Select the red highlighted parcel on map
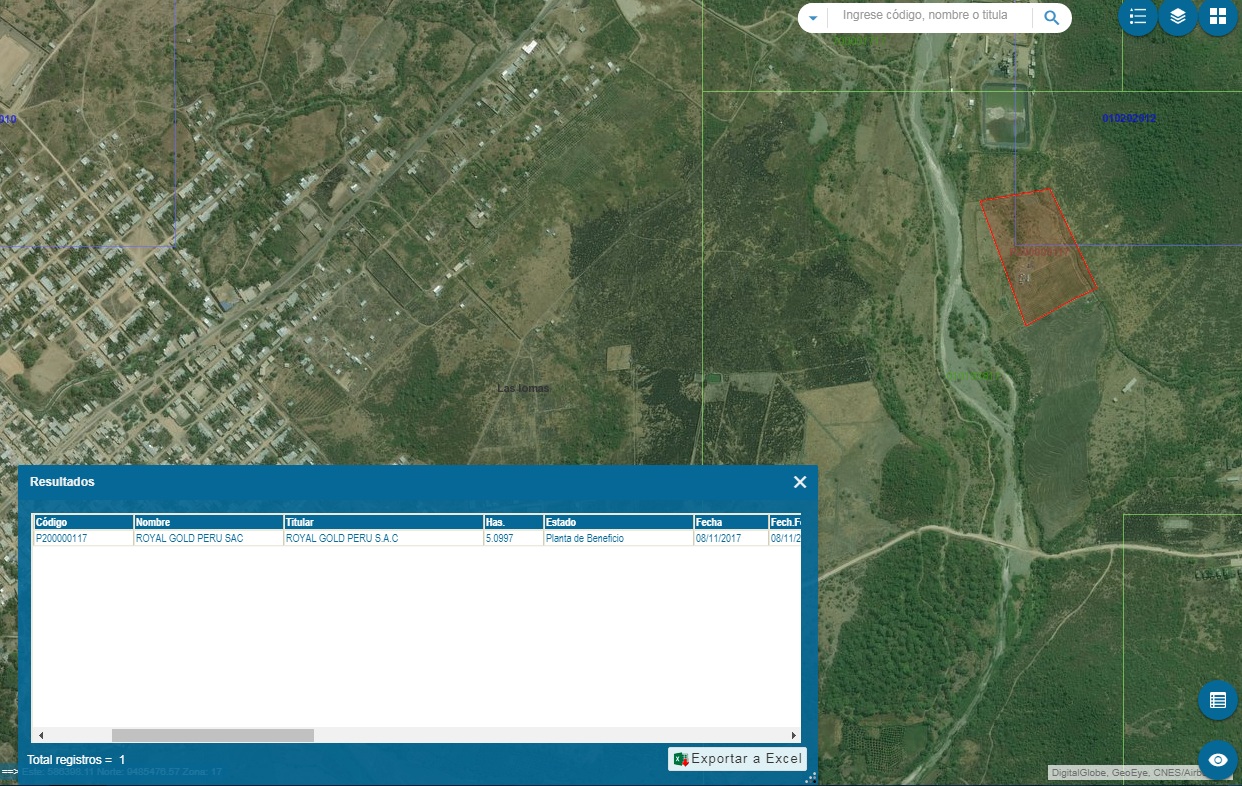This screenshot has height=786, width=1242. click(x=1038, y=255)
